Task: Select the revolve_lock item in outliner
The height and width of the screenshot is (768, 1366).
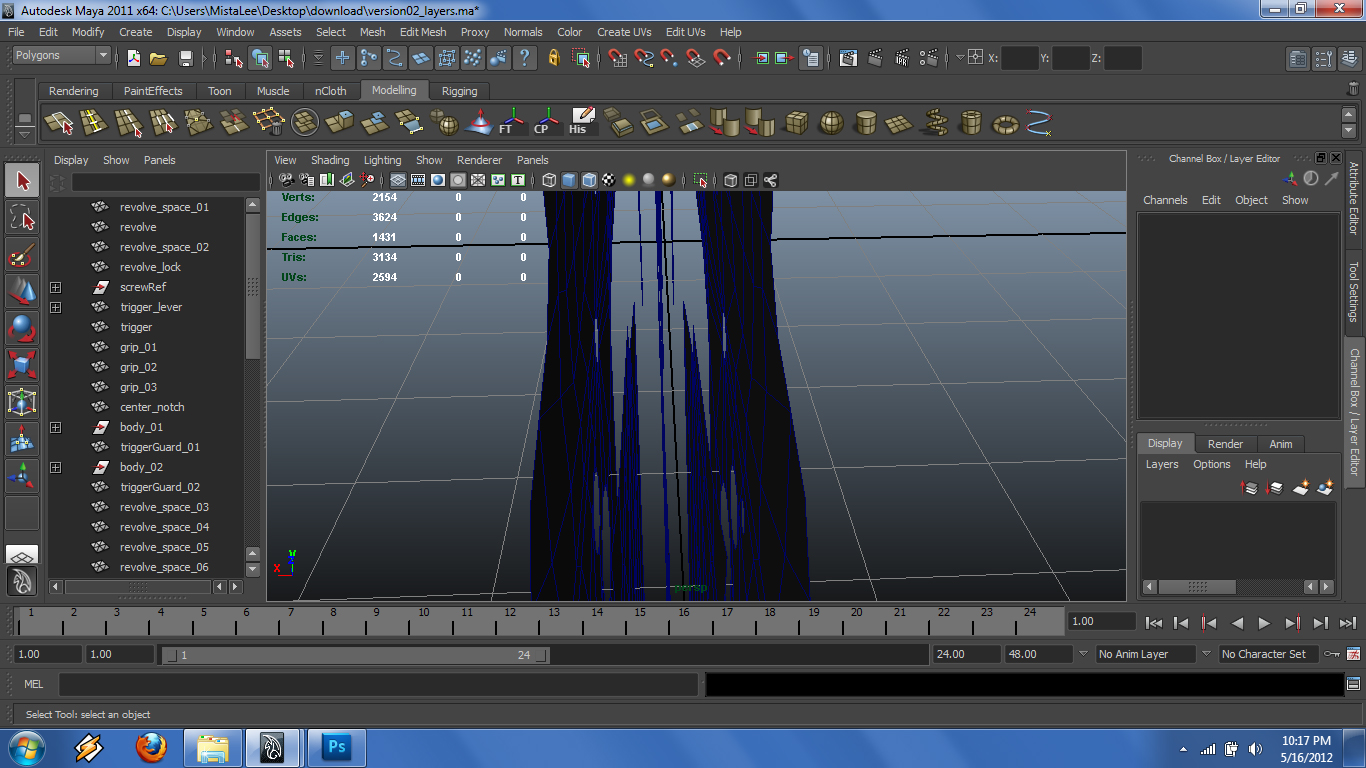Action: (x=150, y=267)
